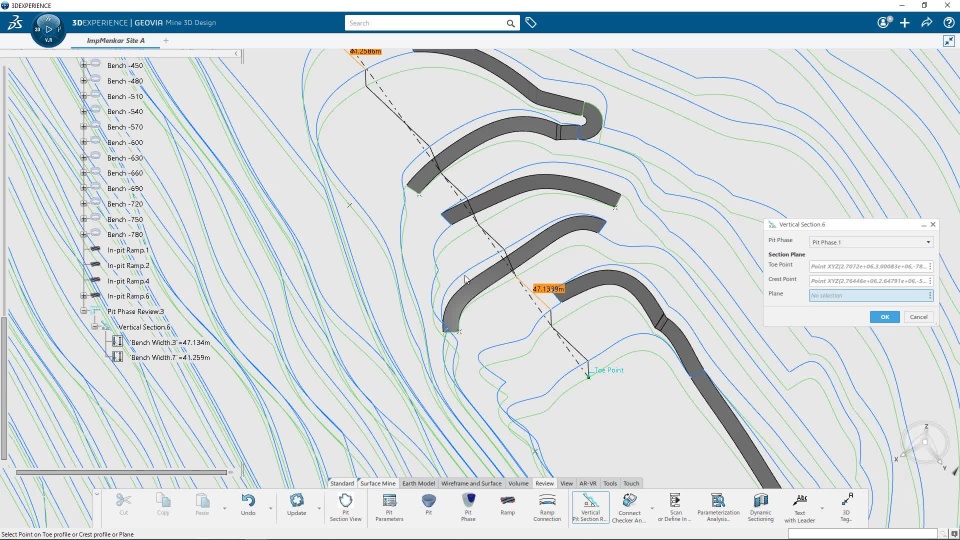Viewport: 960px width, 540px height.
Task: Open the Connect Checker Analysis tool
Action: [629, 508]
